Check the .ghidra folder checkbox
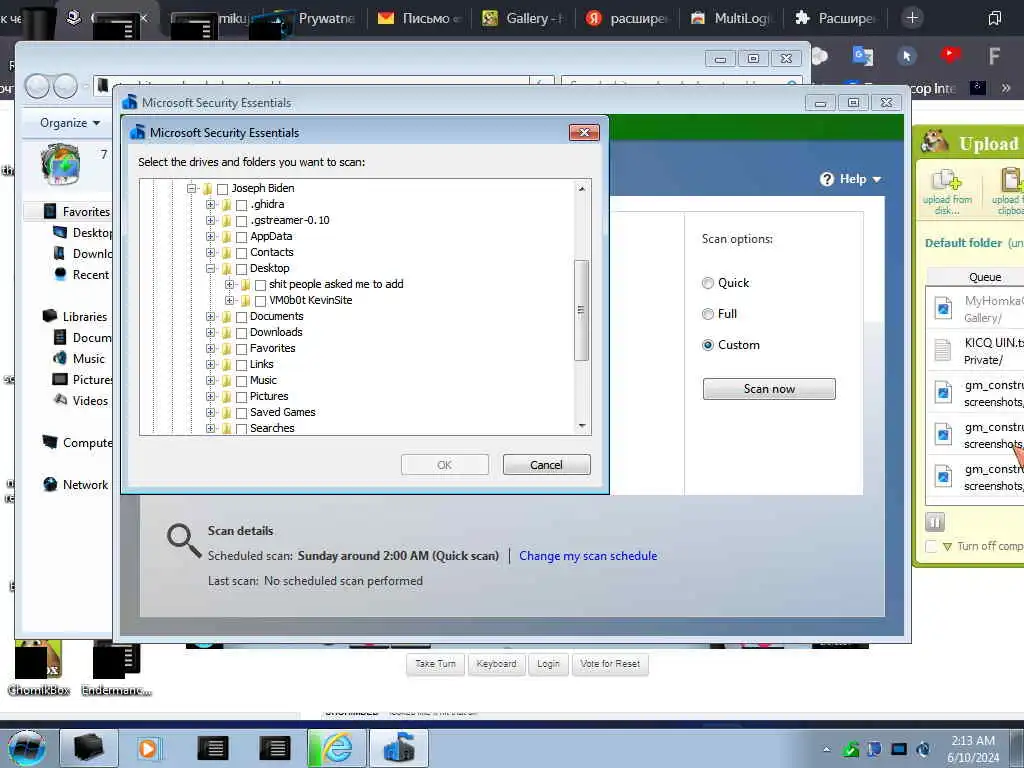 tap(241, 205)
